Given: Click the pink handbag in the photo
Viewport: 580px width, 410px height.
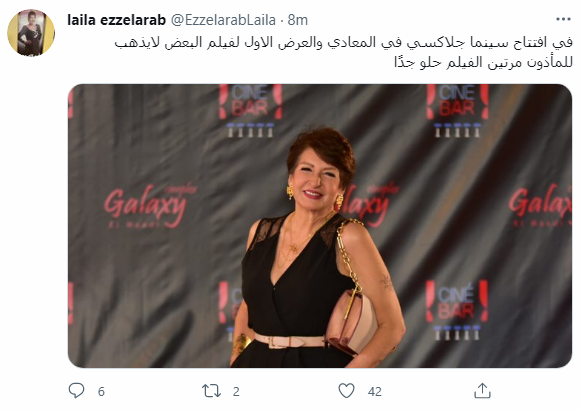Looking at the screenshot, I should [x=351, y=322].
